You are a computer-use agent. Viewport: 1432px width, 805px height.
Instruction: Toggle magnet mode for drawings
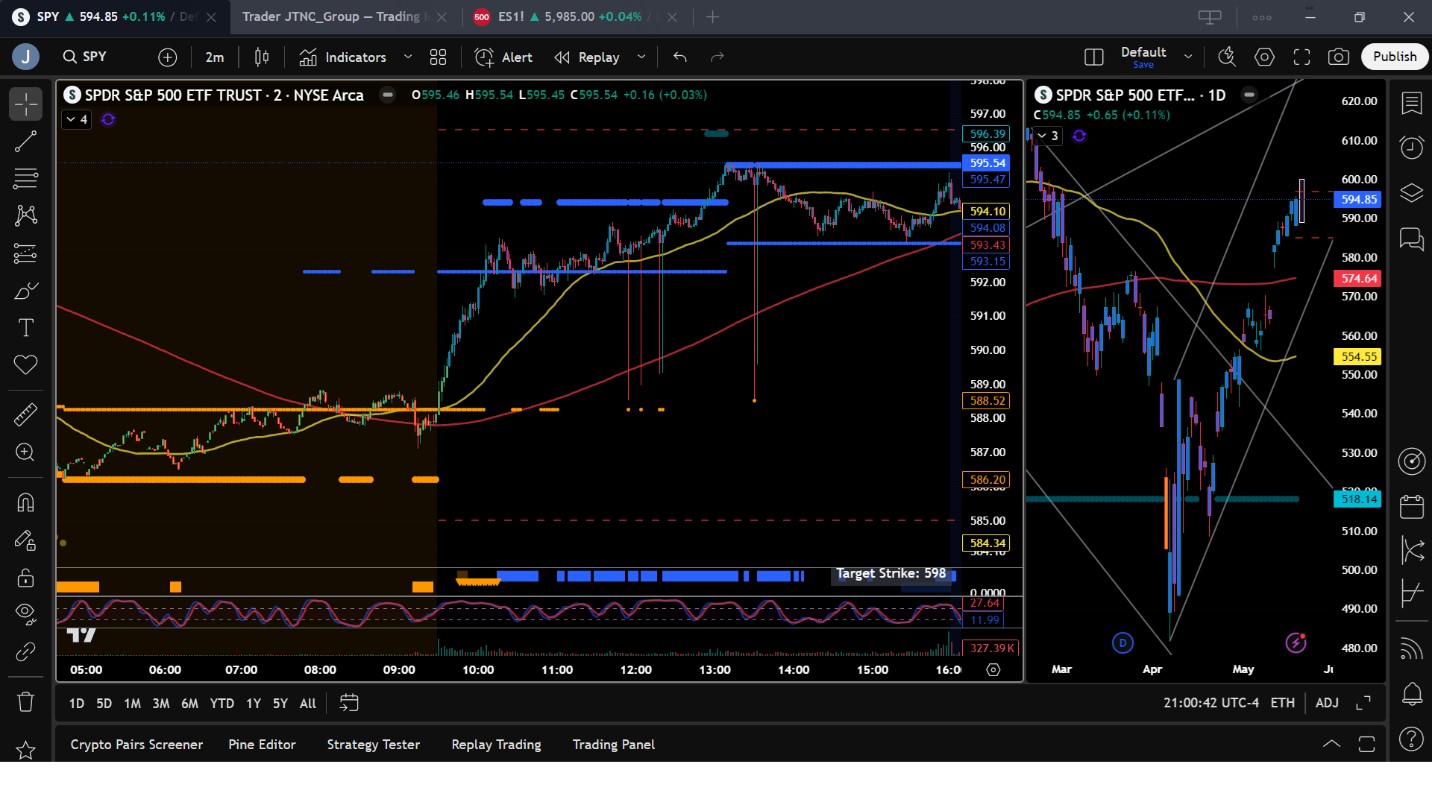click(x=26, y=502)
